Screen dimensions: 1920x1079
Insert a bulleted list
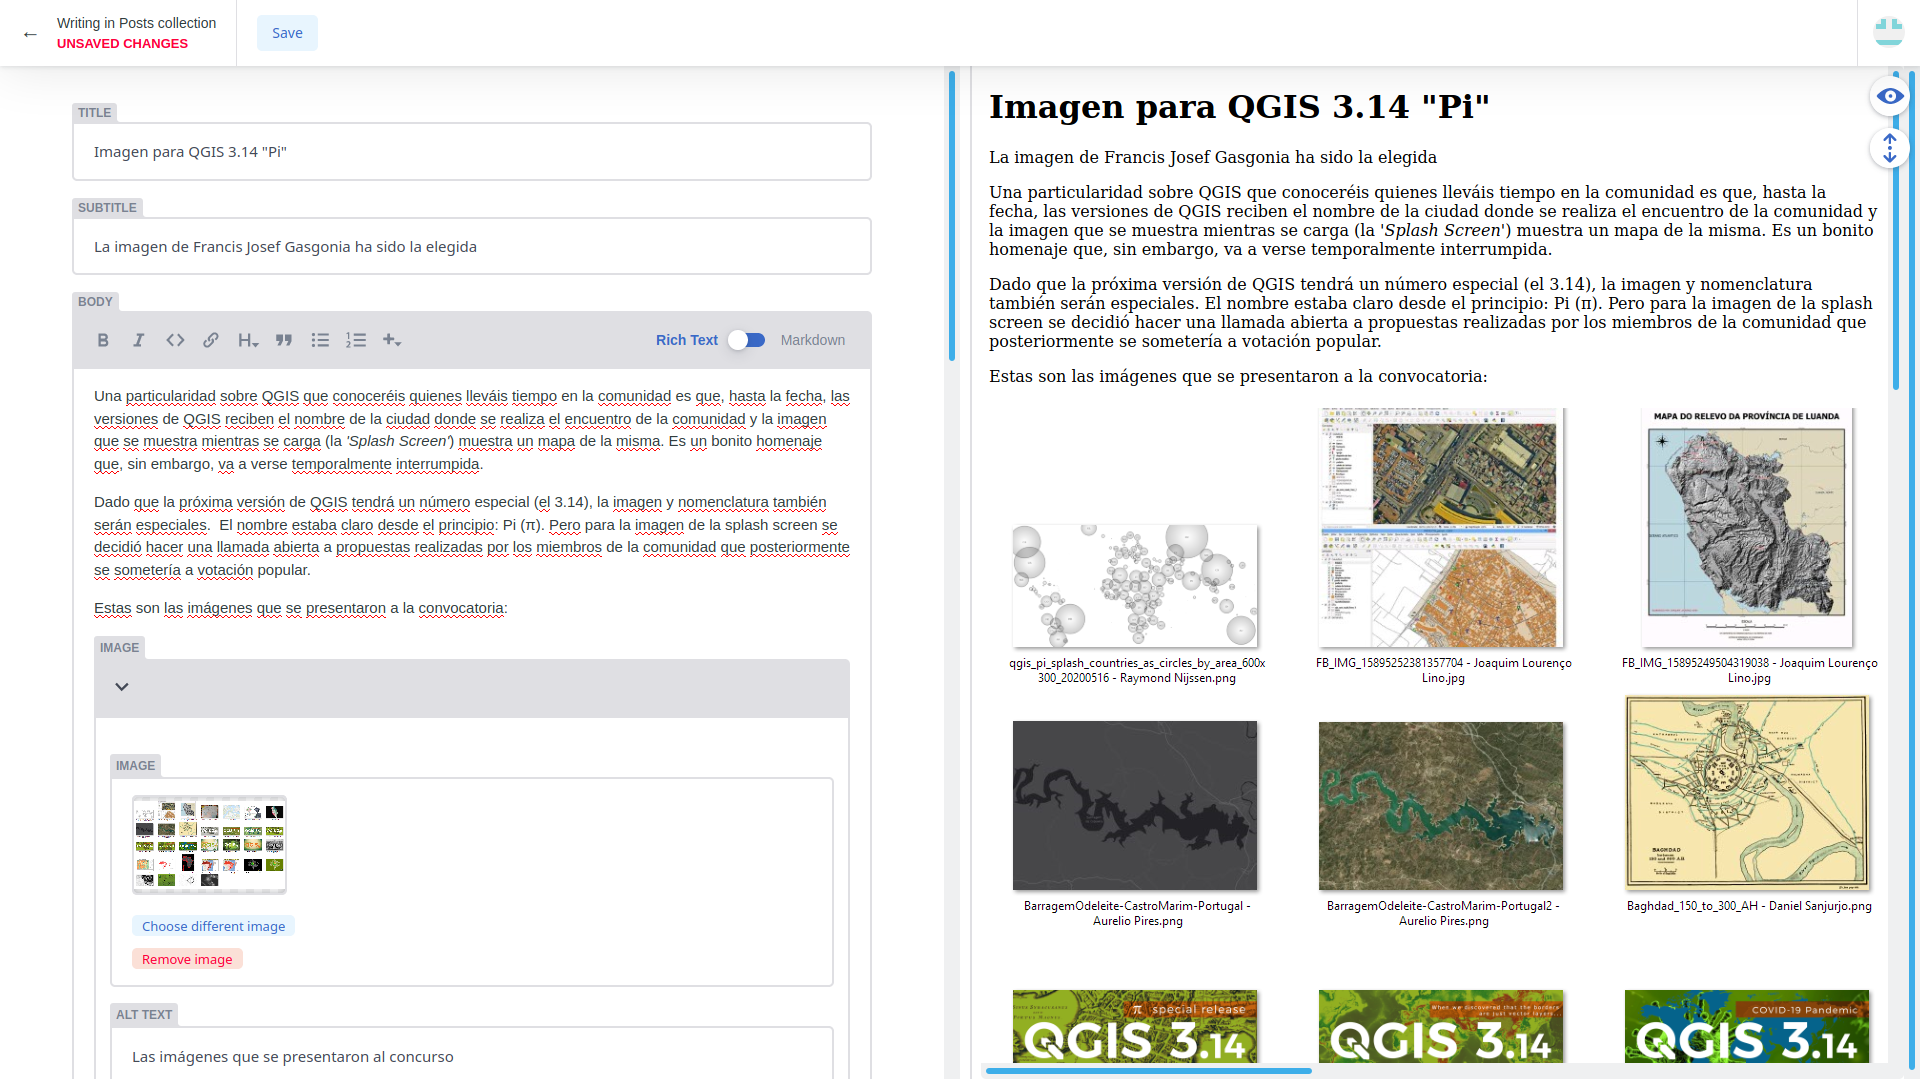[320, 340]
